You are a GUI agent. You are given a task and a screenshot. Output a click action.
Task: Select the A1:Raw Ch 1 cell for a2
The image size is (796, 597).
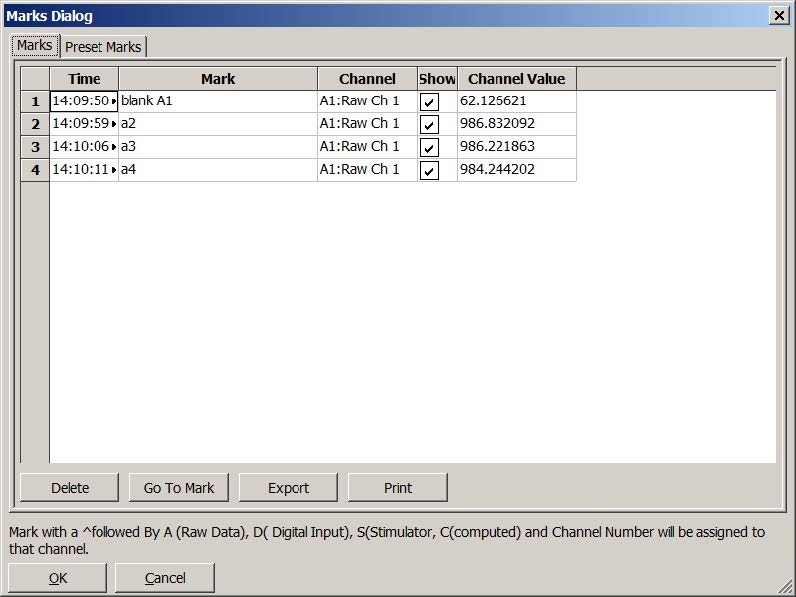coord(366,124)
